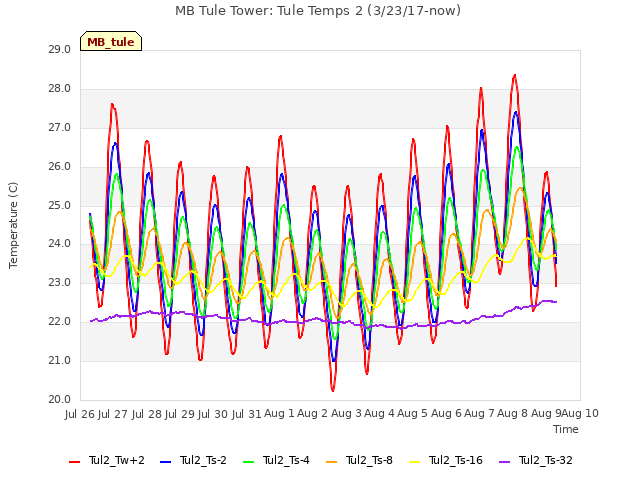The height and width of the screenshot is (480, 640).
Task: Select the Tul2_Ts-16 legend label
Action: (x=456, y=460)
